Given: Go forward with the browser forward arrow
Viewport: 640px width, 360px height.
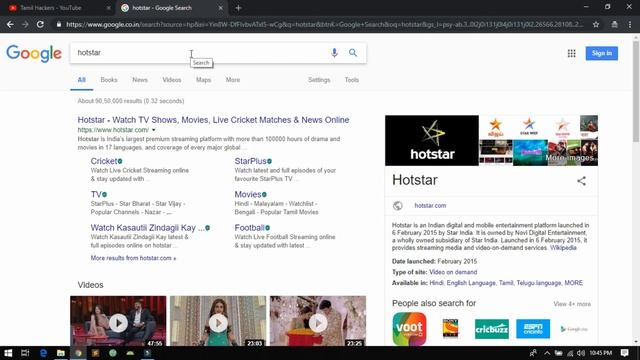Looking at the screenshot, I should pos(25,24).
